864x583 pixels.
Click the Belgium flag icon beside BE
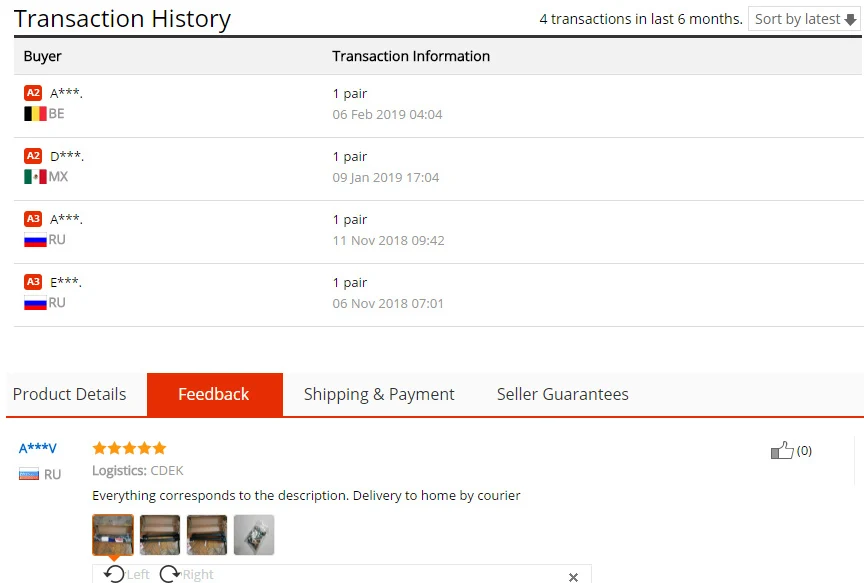tap(35, 114)
